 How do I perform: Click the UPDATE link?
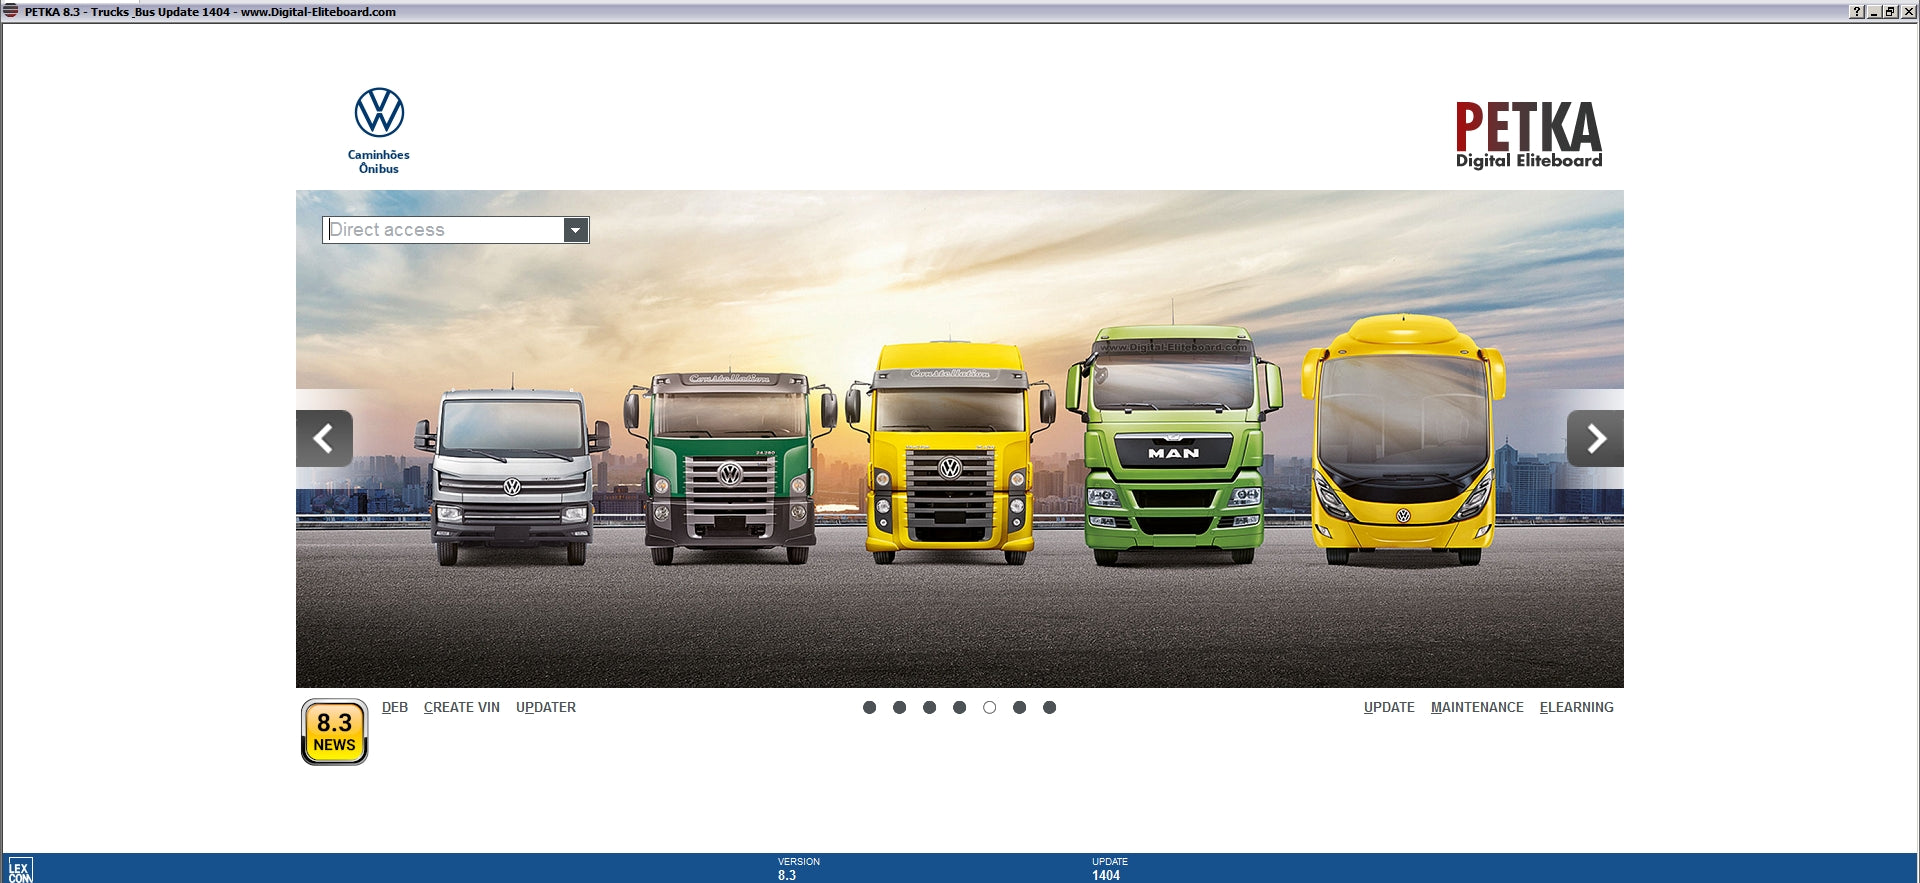click(x=1389, y=707)
